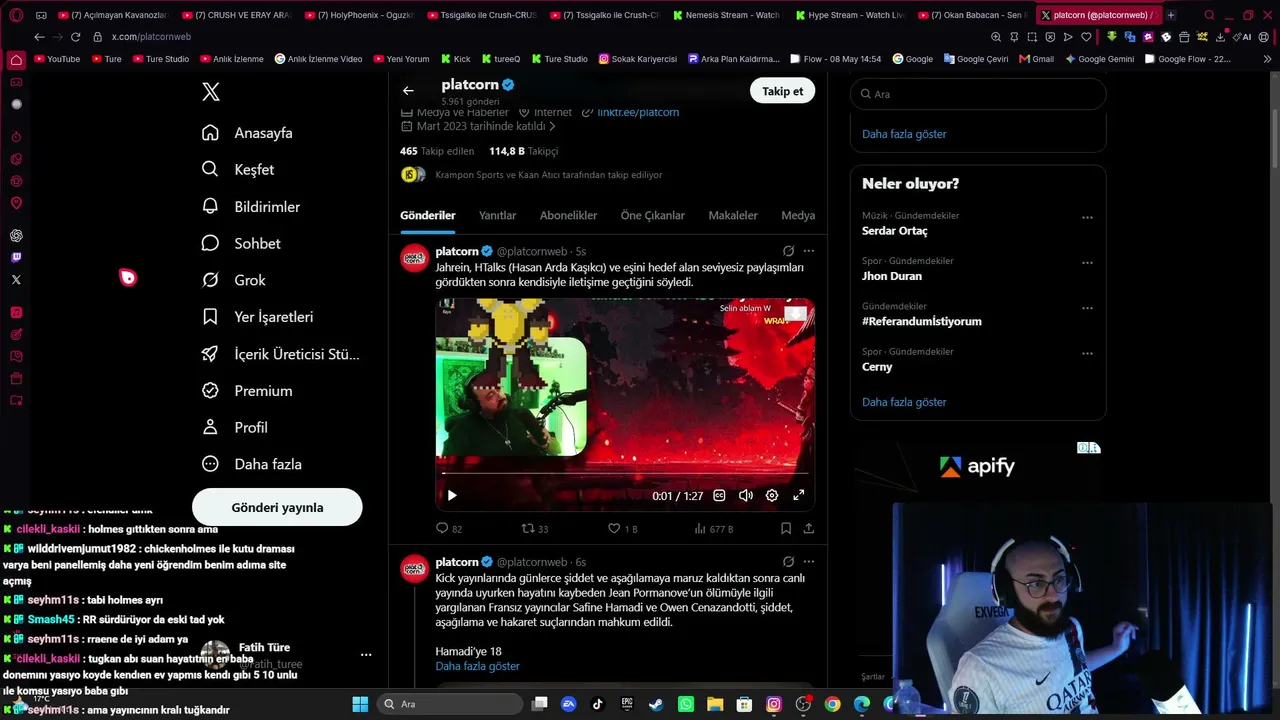The width and height of the screenshot is (1280, 720).
Task: Open X shortcut in the Opera sidebar
Action: pos(16,280)
